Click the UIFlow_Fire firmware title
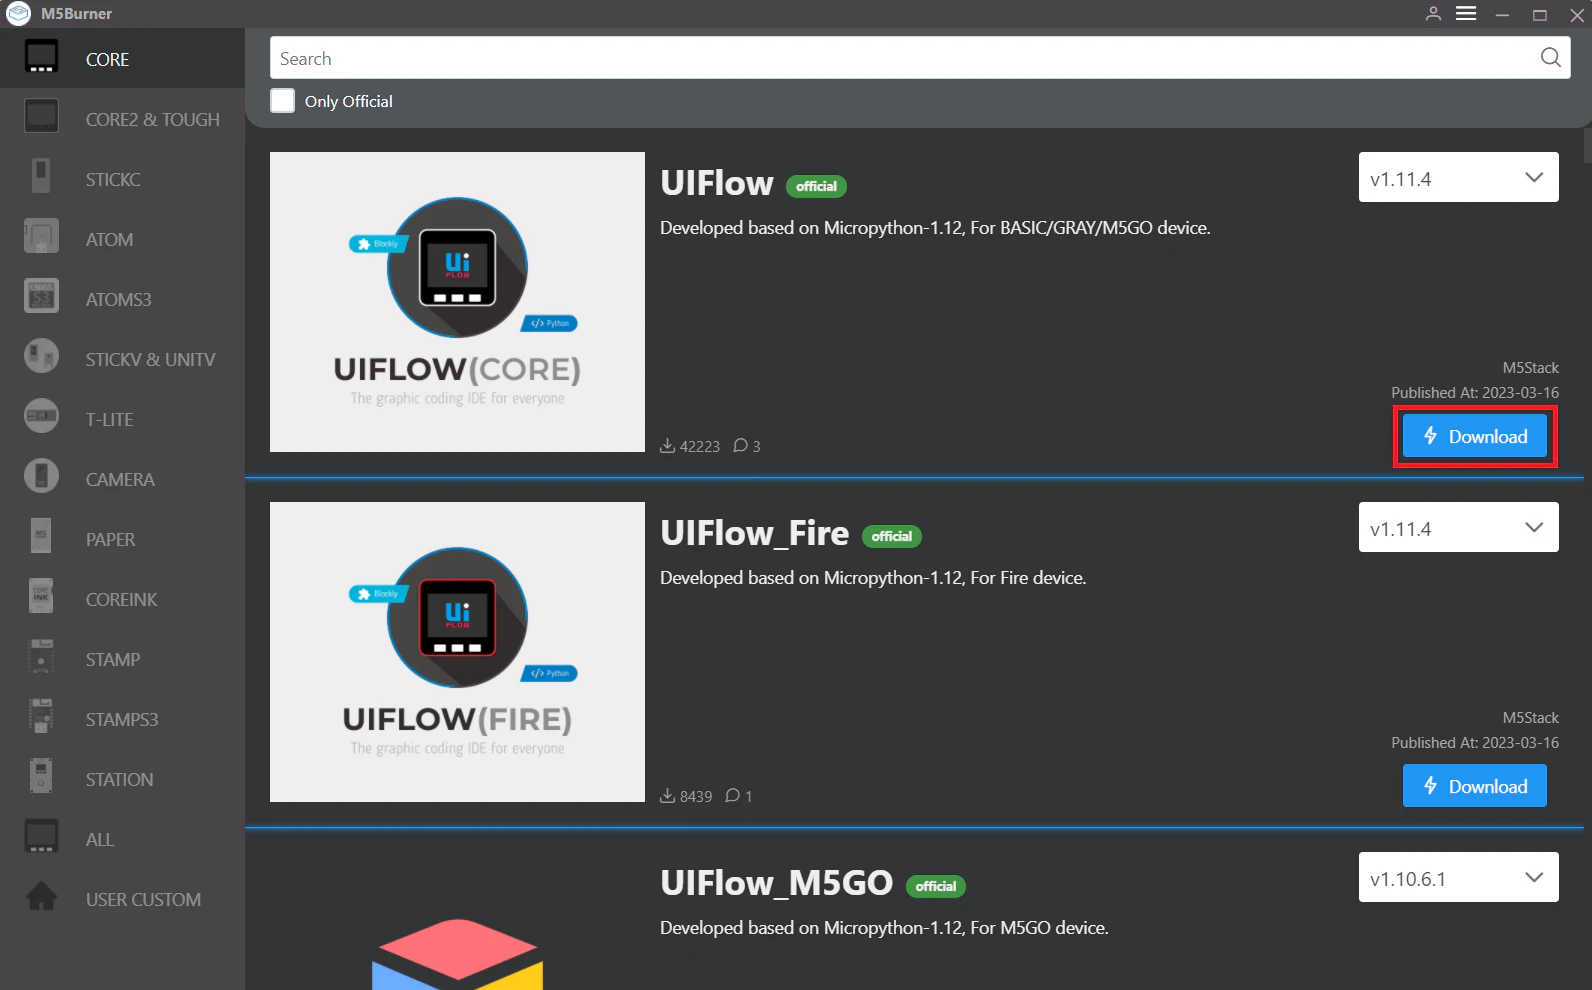 (755, 533)
